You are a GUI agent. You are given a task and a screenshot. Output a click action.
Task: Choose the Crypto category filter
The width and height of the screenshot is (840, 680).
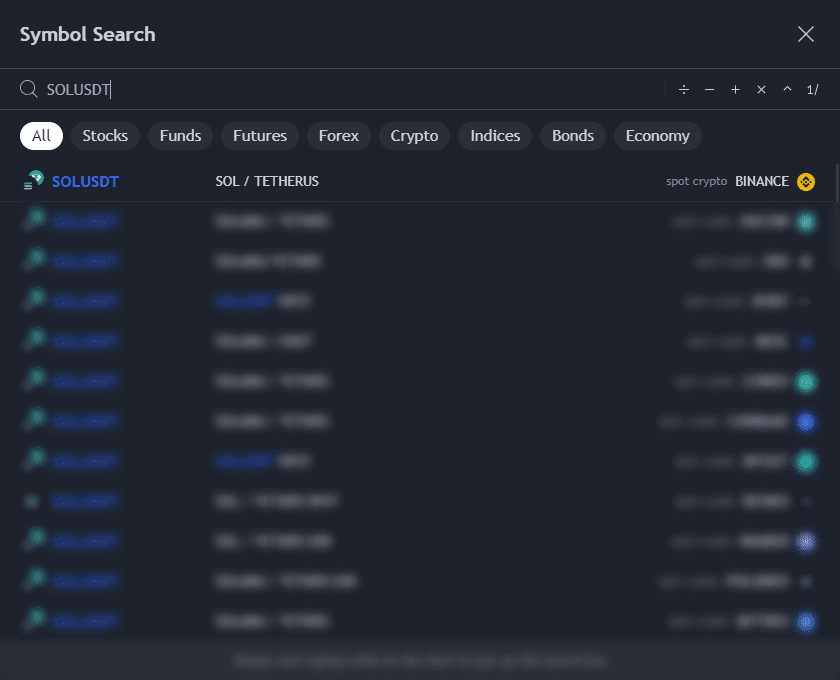(x=414, y=136)
